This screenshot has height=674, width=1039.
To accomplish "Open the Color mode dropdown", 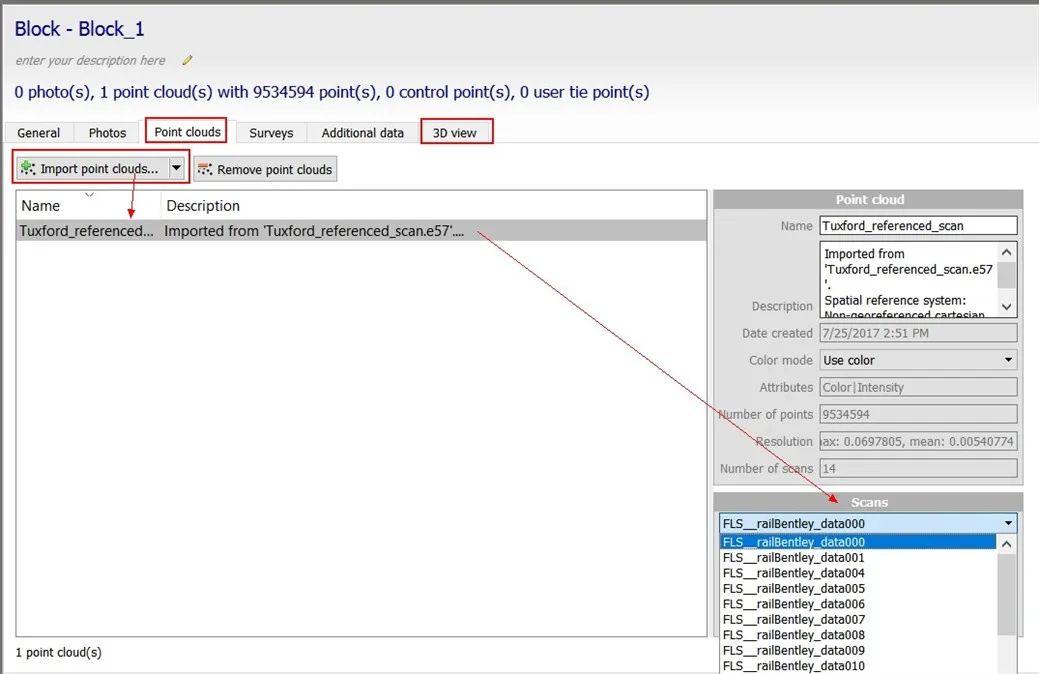I will coord(1010,360).
